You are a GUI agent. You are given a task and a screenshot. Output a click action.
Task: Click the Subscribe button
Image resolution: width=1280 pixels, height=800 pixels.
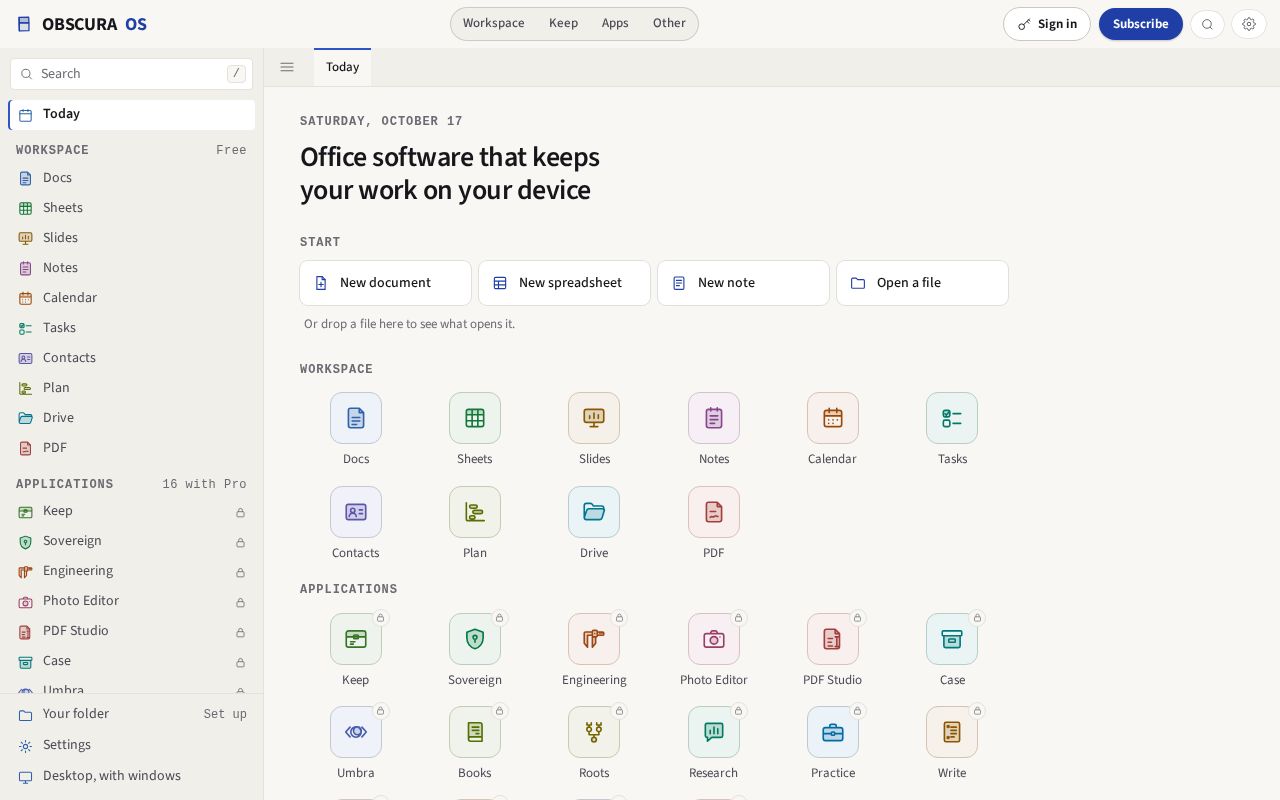[x=1141, y=24]
